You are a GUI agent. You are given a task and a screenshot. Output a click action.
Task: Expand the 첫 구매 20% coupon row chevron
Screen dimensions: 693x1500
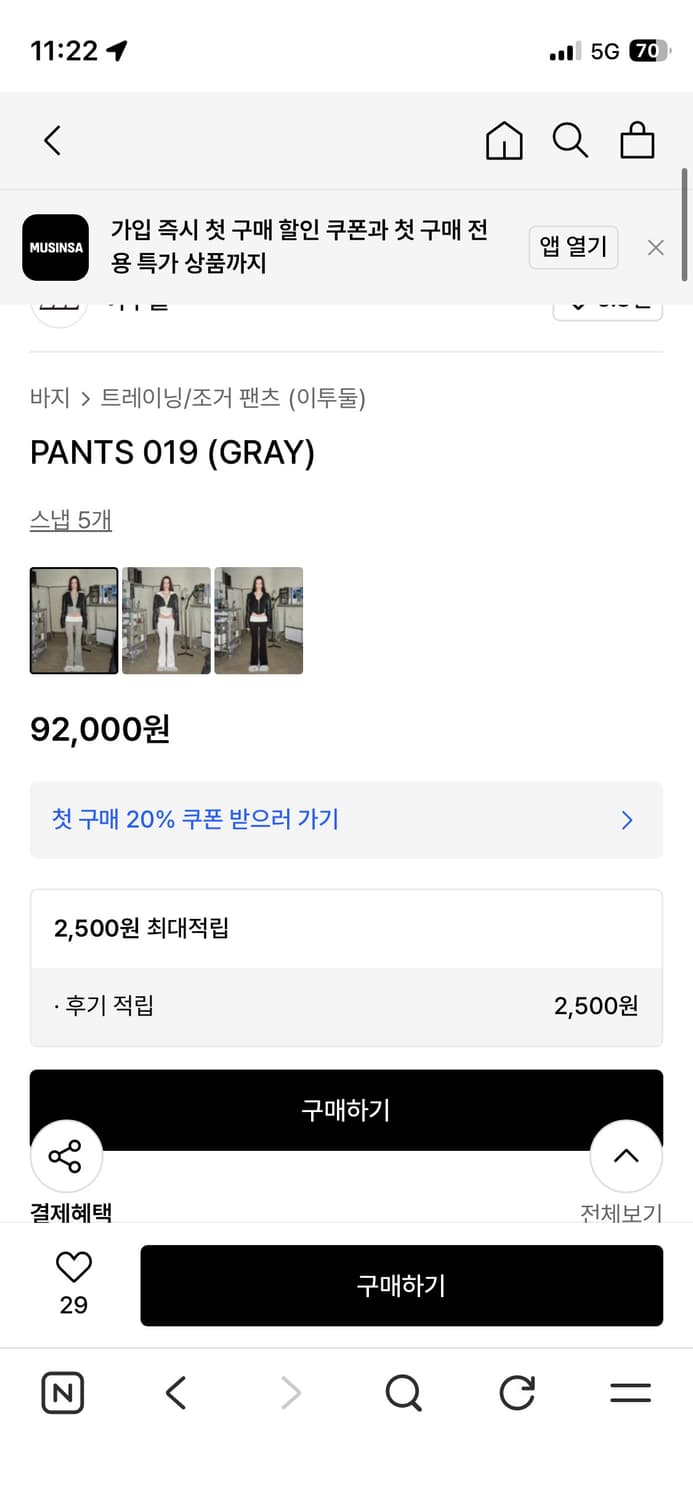627,820
